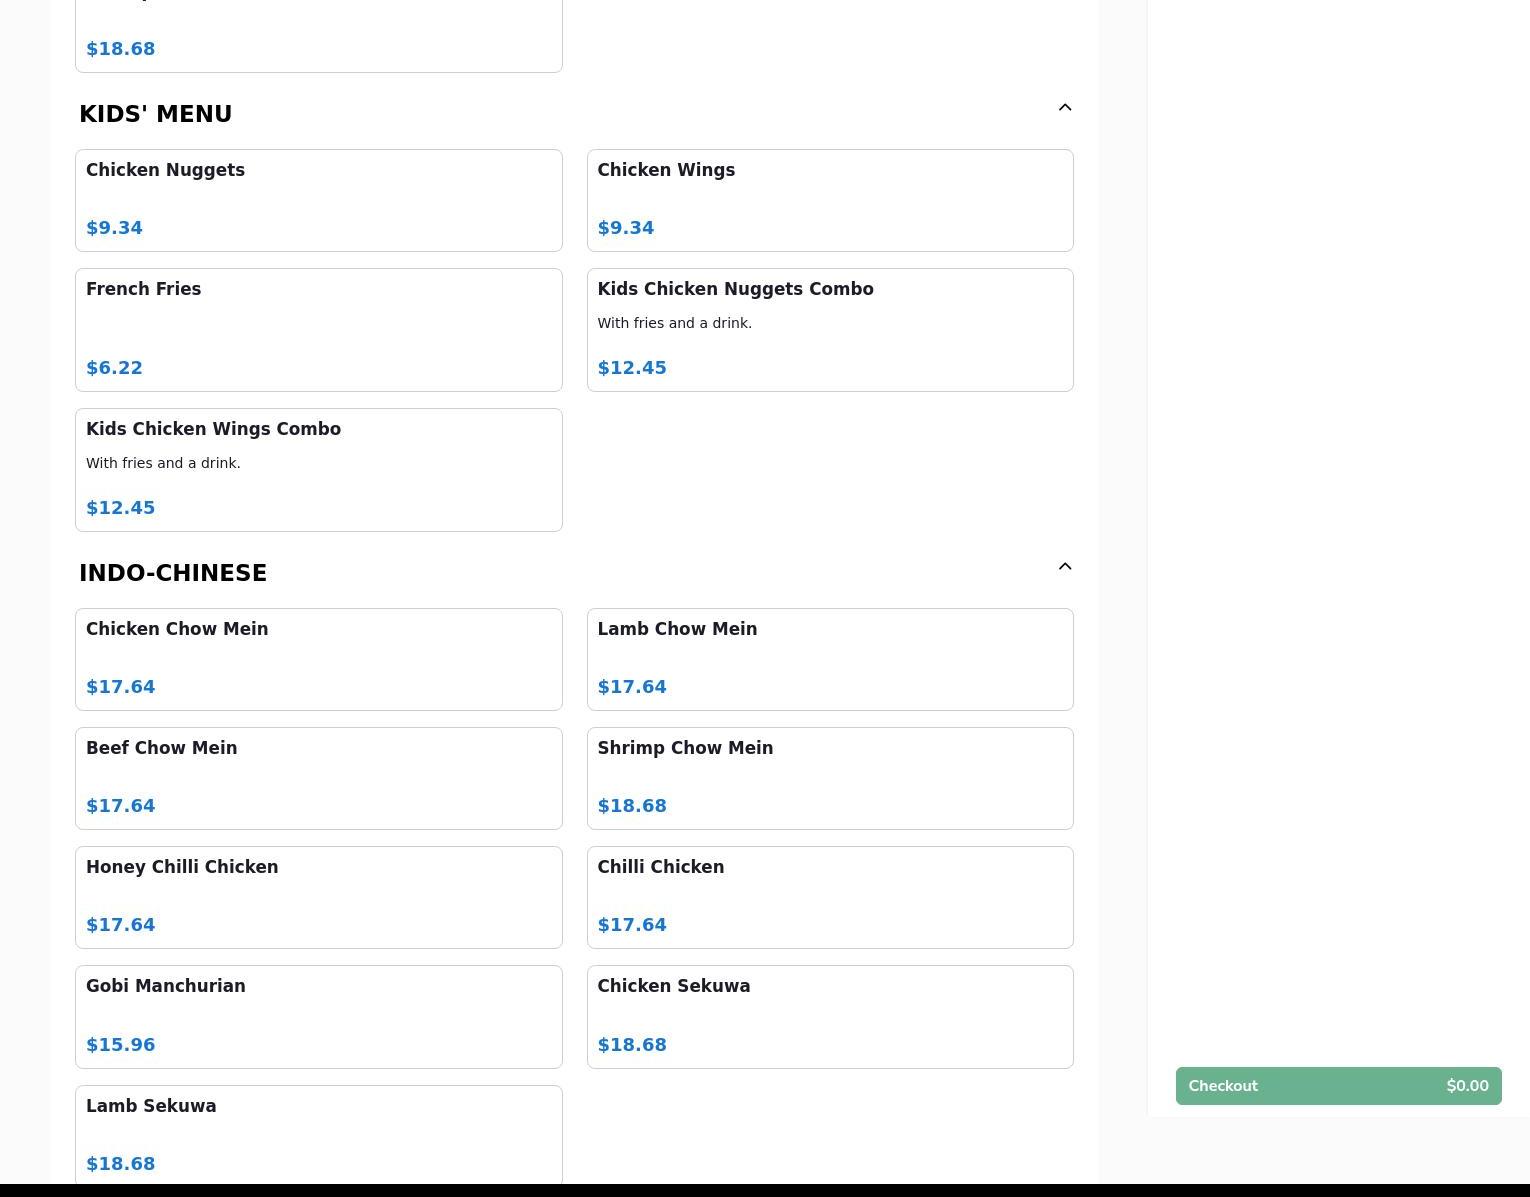Collapse the Indo-Chinese section chevron
The image size is (1530, 1197).
click(1064, 567)
